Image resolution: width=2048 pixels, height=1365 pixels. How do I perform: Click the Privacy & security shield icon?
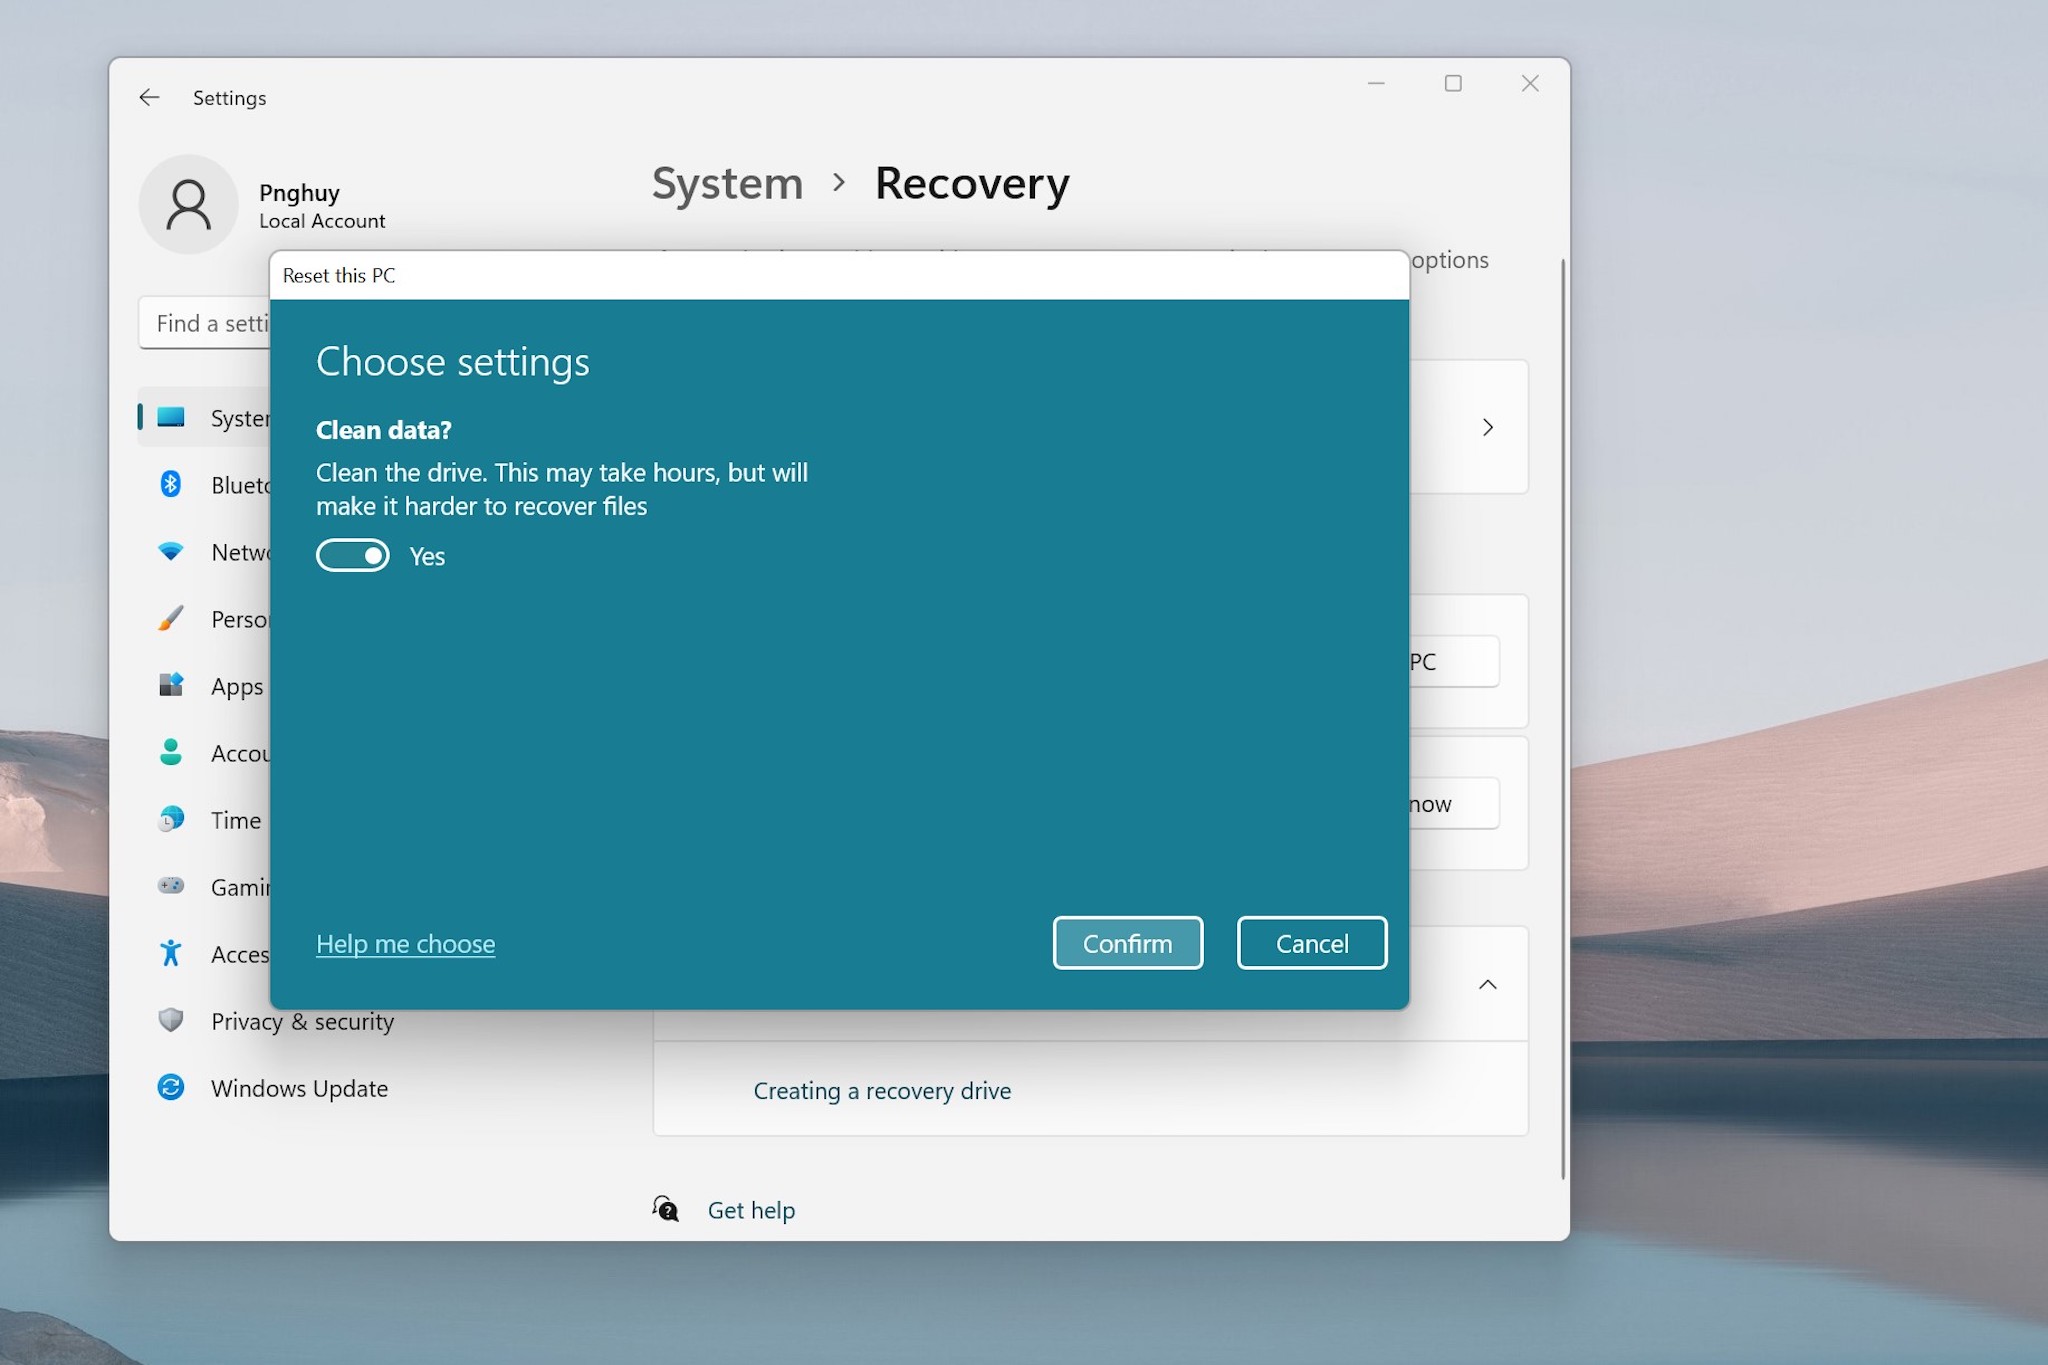tap(171, 1020)
